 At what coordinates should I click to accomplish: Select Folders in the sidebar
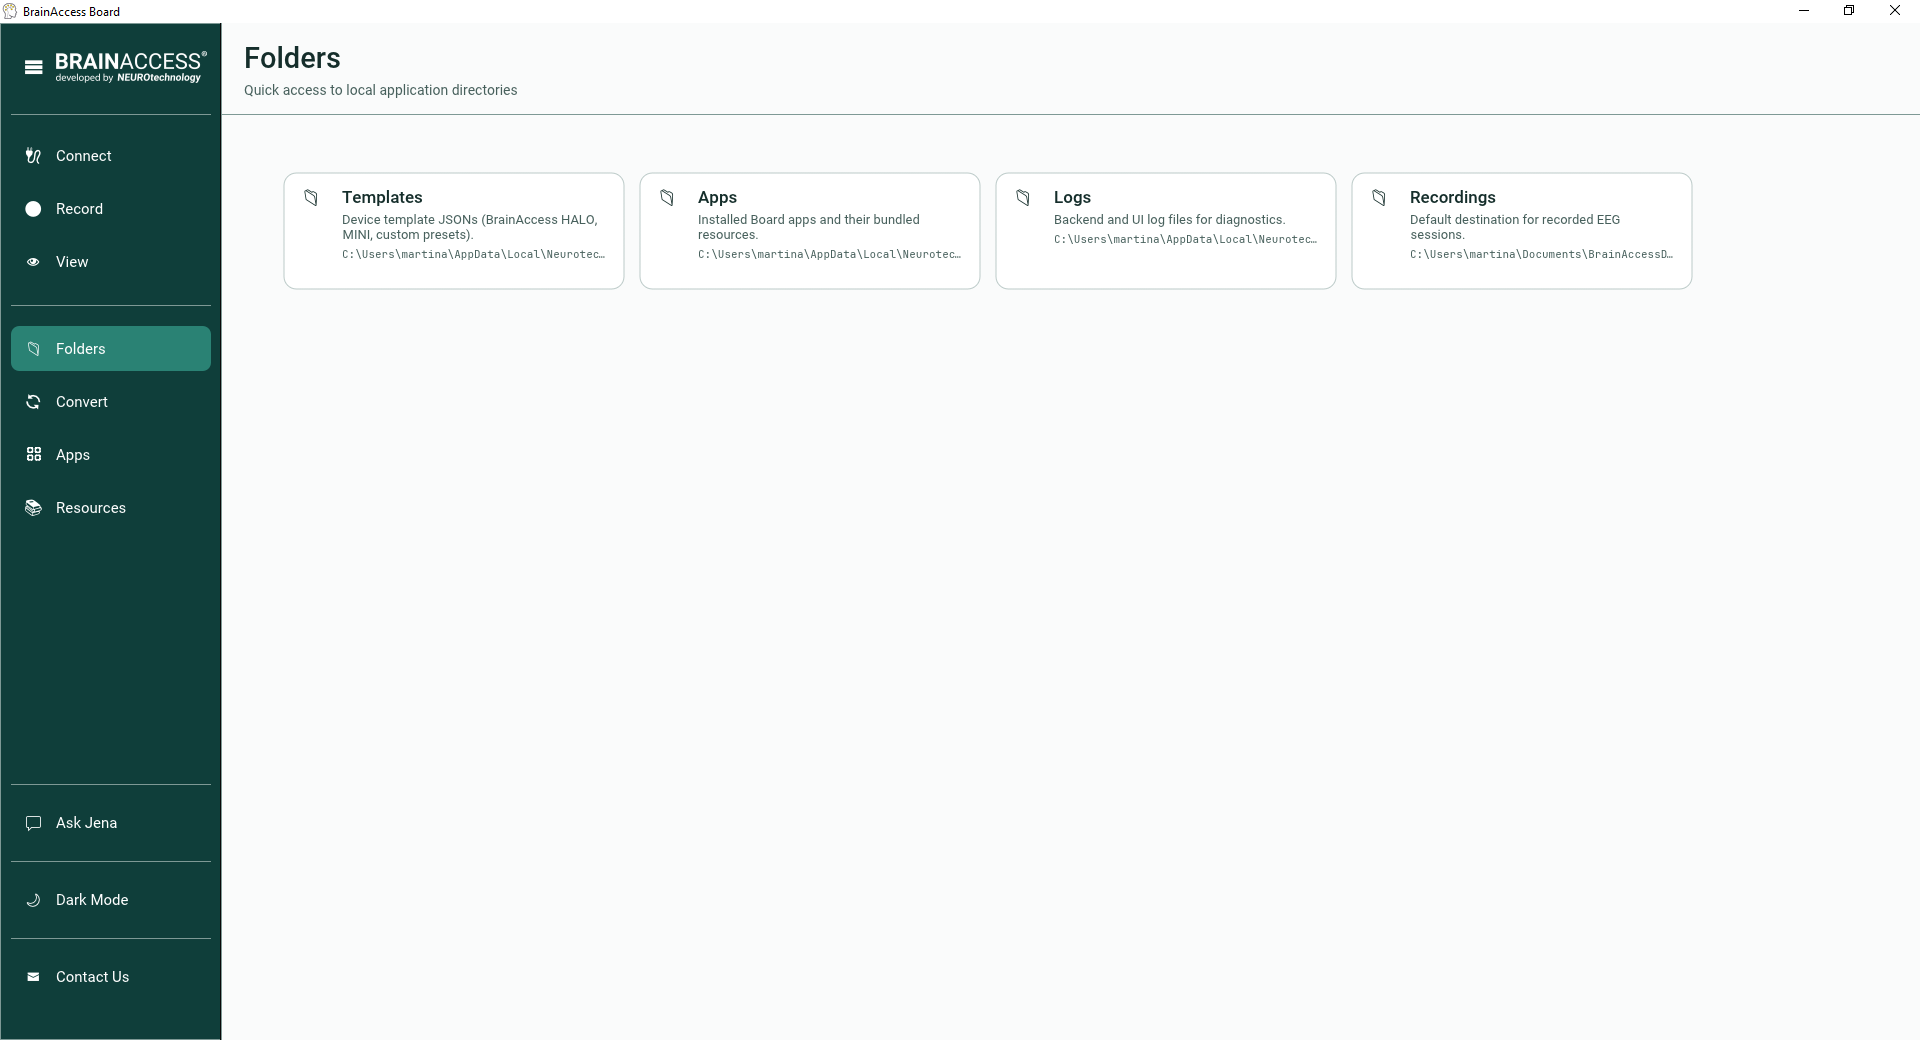click(111, 349)
